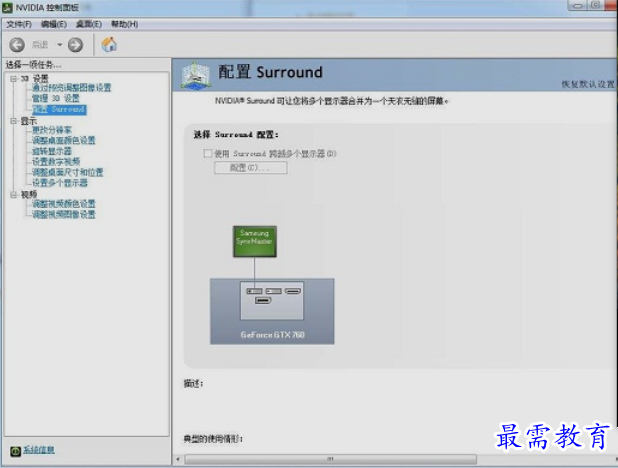618x468 pixels.
Task: Click the 恢复默认设置 link
Action: 588,84
